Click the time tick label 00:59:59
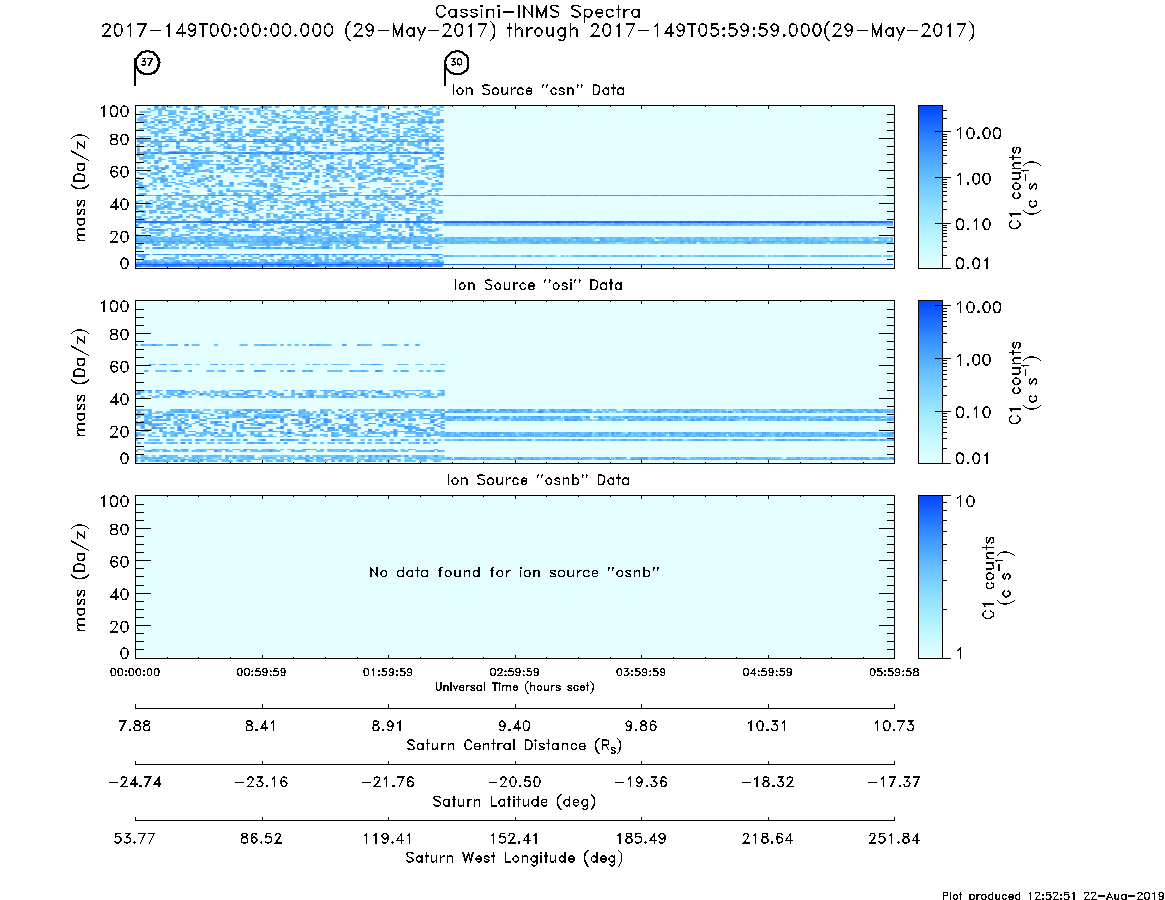The height and width of the screenshot is (900, 1165). 262,672
